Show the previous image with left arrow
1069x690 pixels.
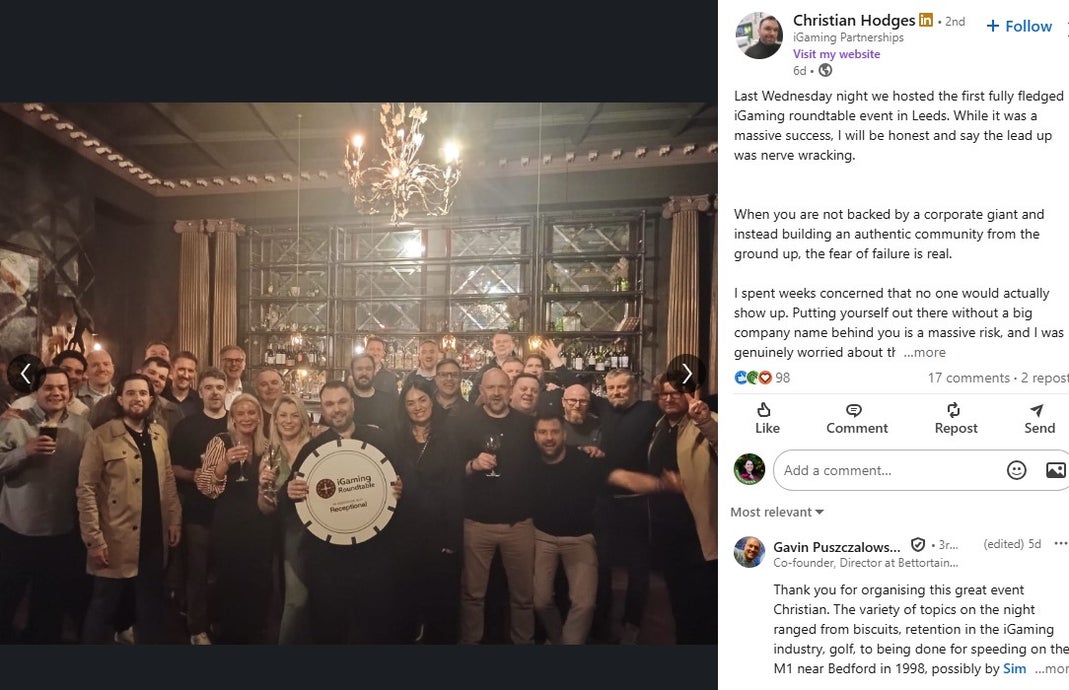point(26,374)
